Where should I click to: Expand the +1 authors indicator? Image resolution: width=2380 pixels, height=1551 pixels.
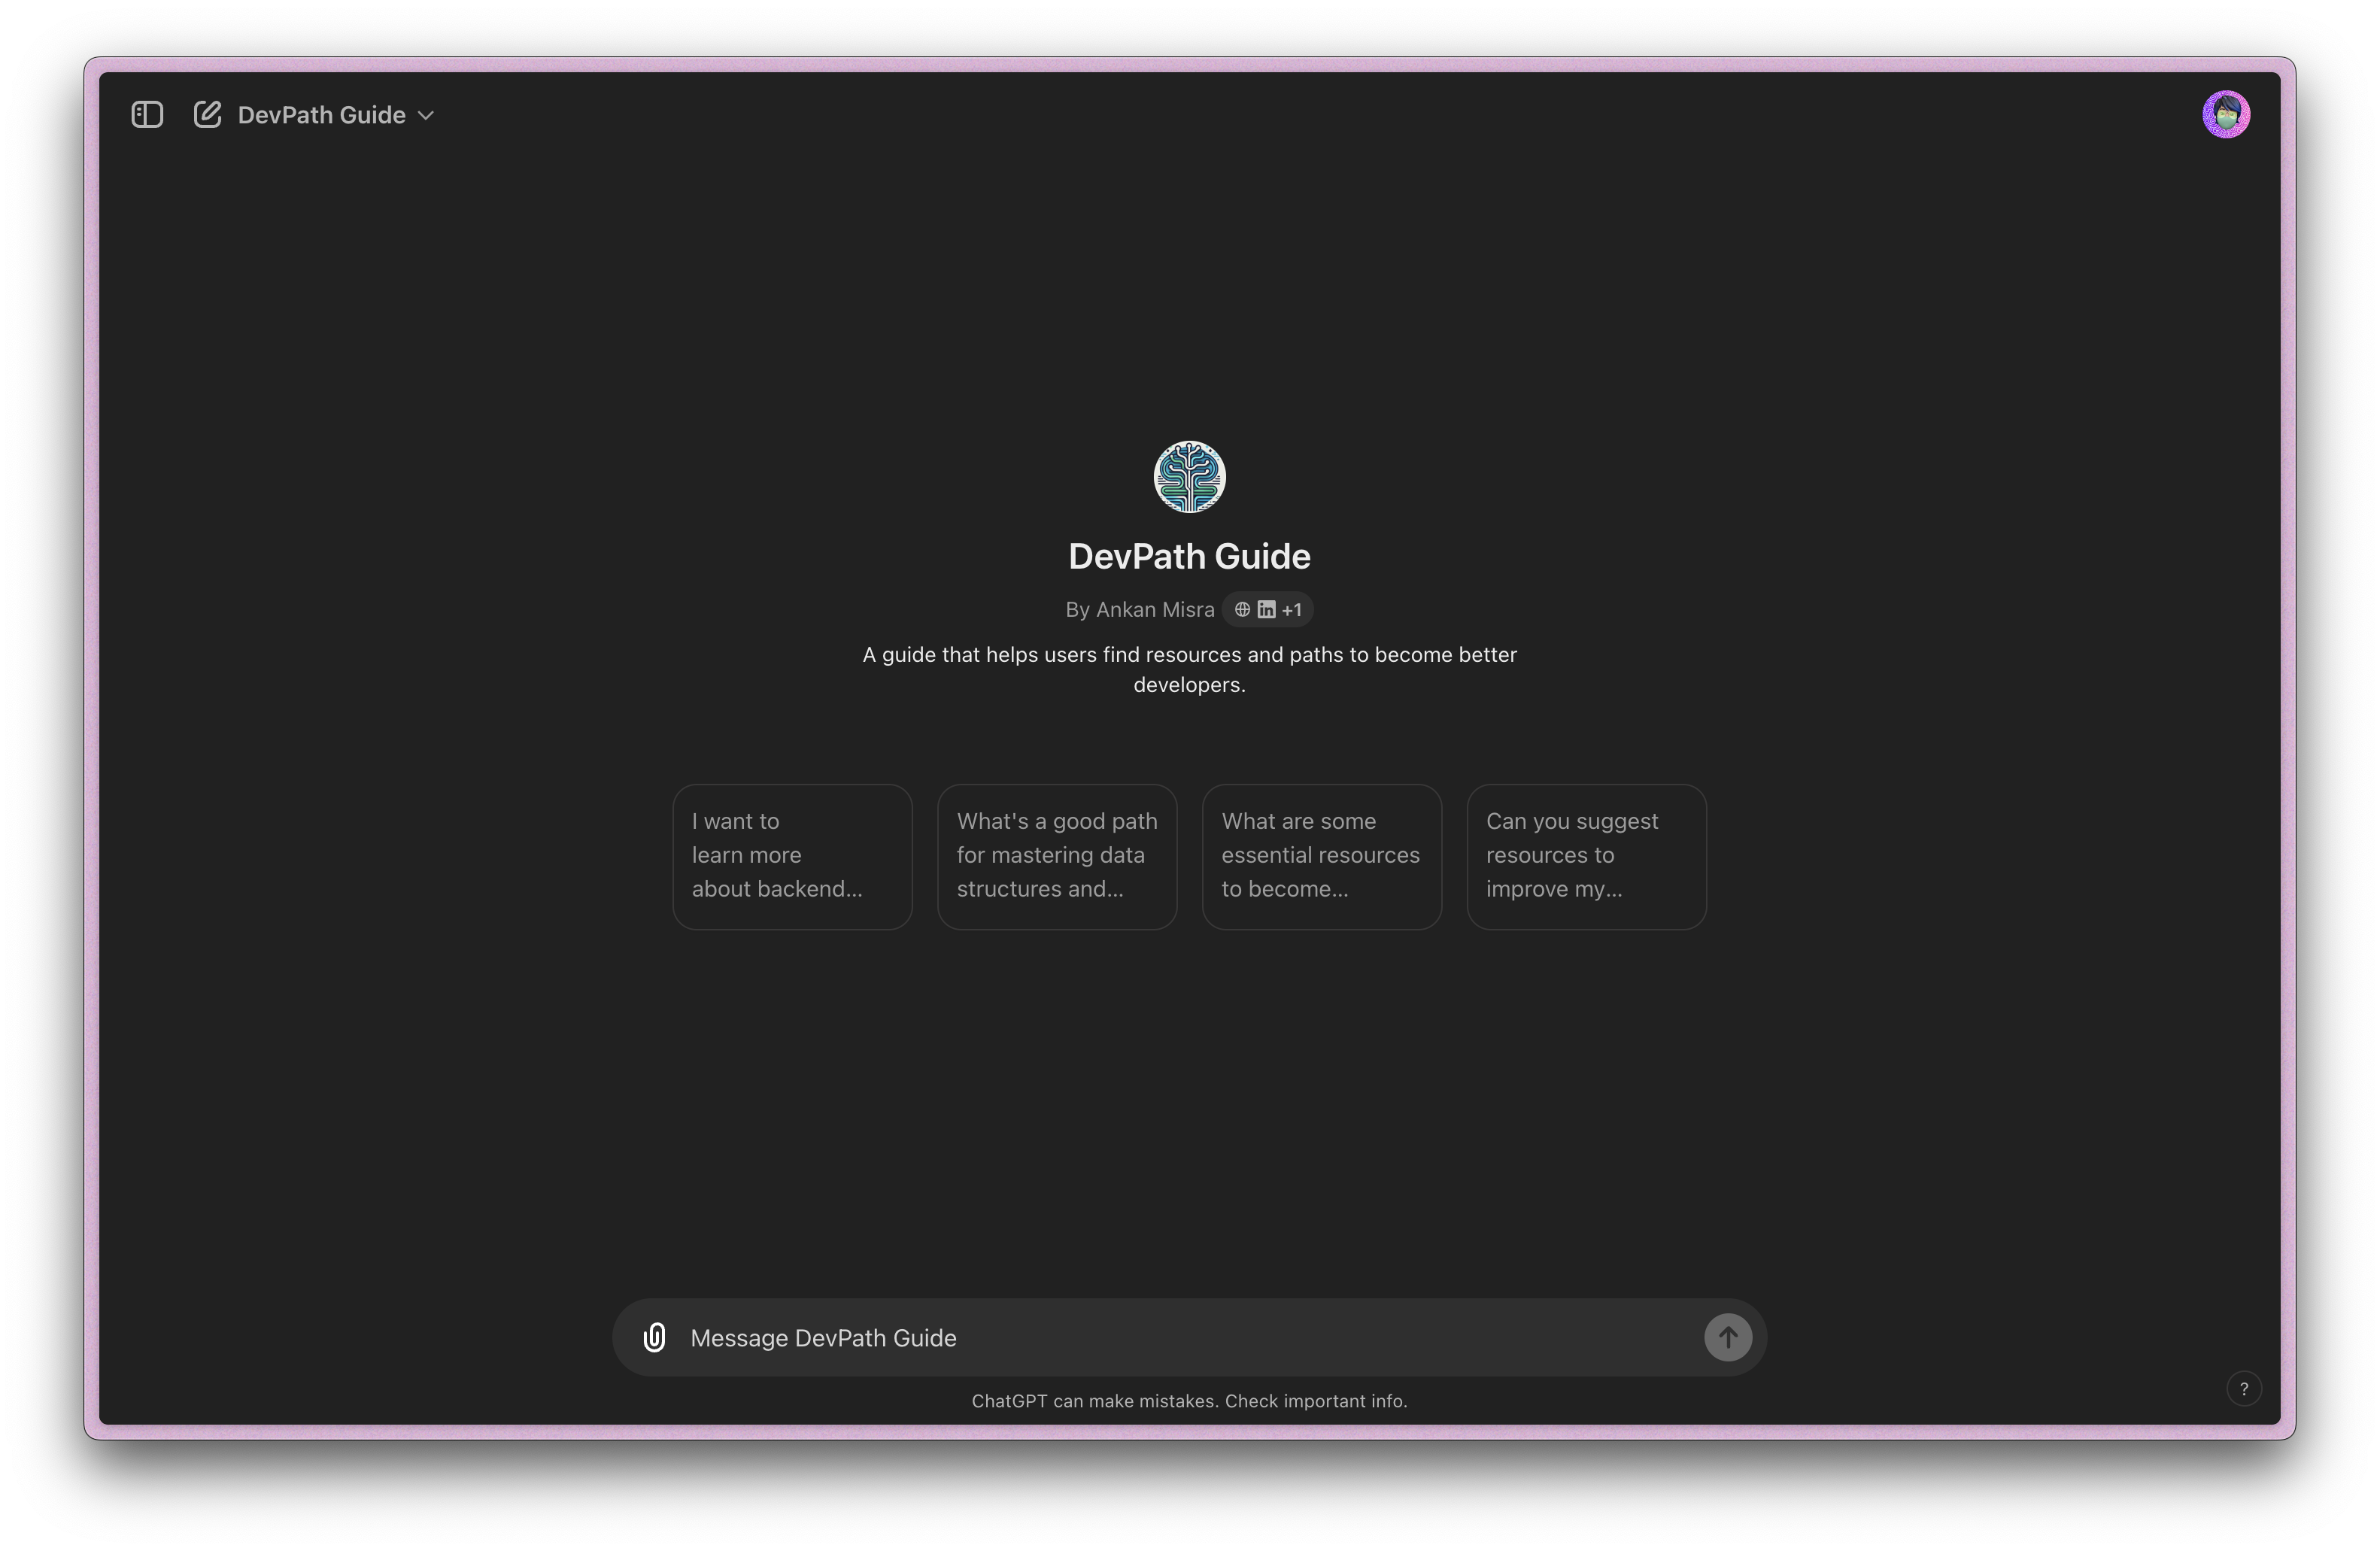[x=1292, y=609]
